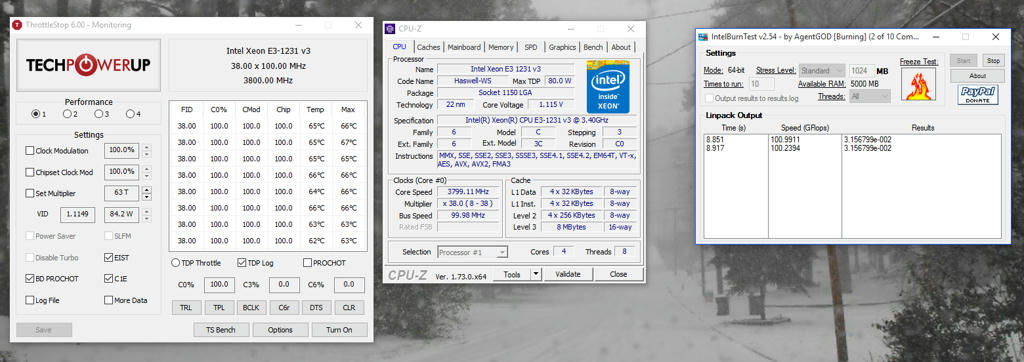Viewport: 1024px width, 362px height.
Task: Switch to the CPU tab in CPU-Z
Action: coord(400,47)
